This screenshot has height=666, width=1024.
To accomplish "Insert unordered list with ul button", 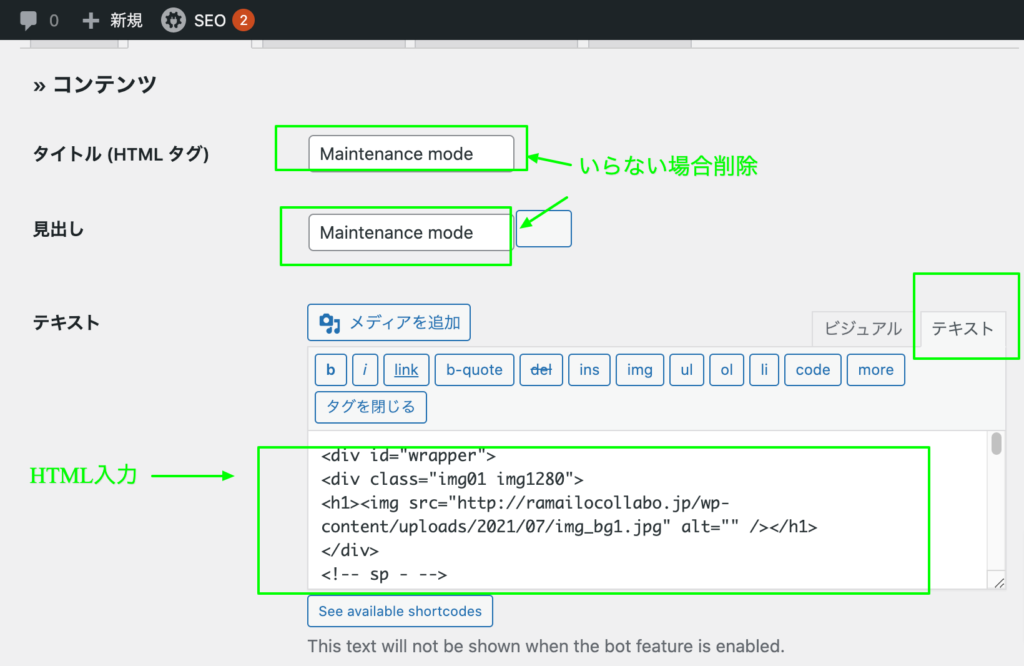I will tap(686, 370).
